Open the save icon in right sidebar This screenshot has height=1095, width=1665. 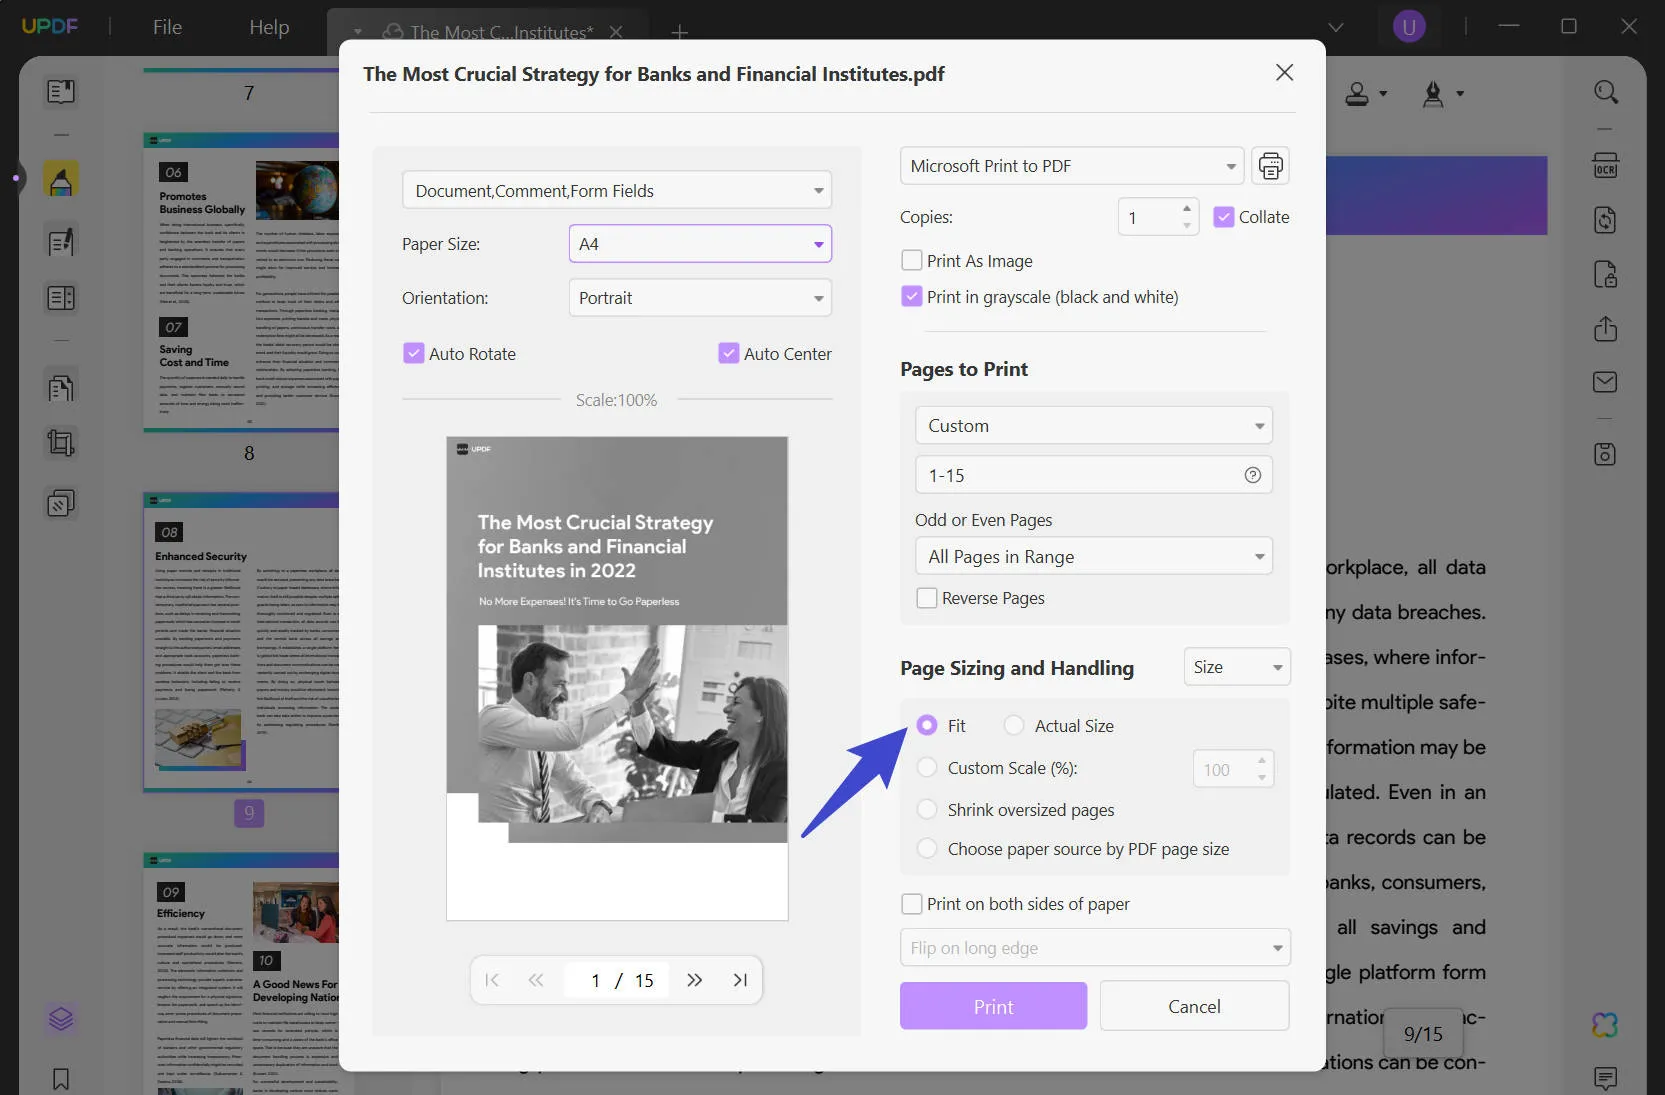pos(1605,453)
